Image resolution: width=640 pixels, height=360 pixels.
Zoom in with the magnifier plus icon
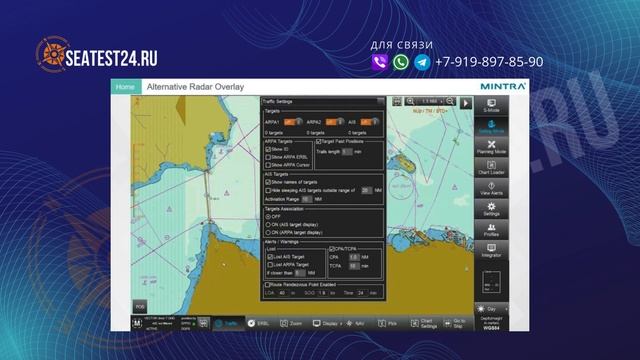coord(410,101)
